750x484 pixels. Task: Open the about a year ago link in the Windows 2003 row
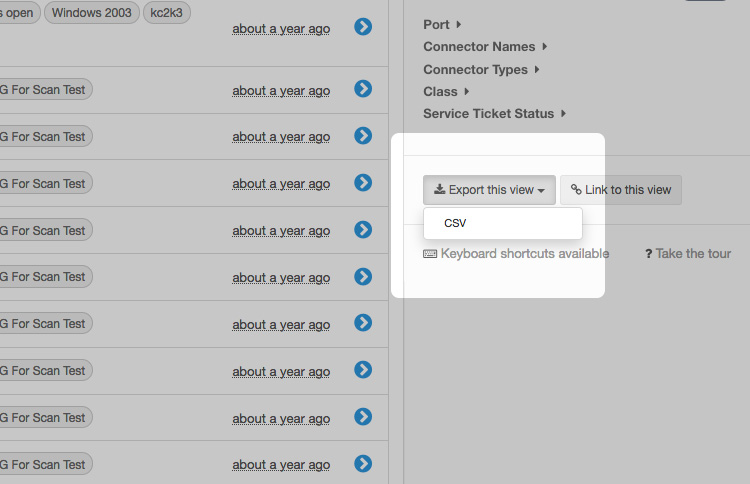click(x=281, y=28)
